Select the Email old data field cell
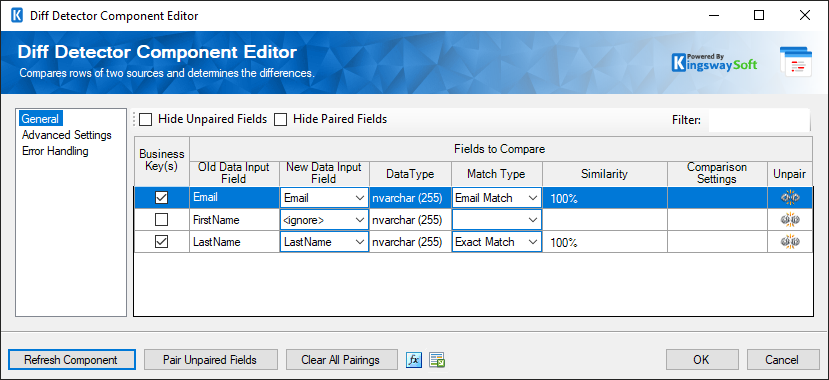This screenshot has height=380, width=829. (234, 198)
